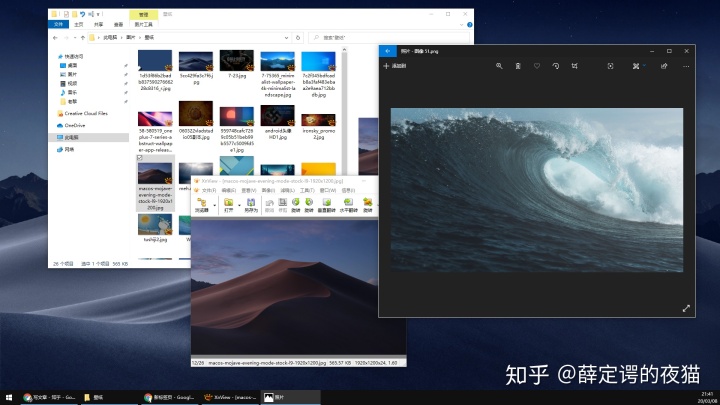Toggle checkbox on selected macos-mojave file
The image size is (720, 405).
140,158
